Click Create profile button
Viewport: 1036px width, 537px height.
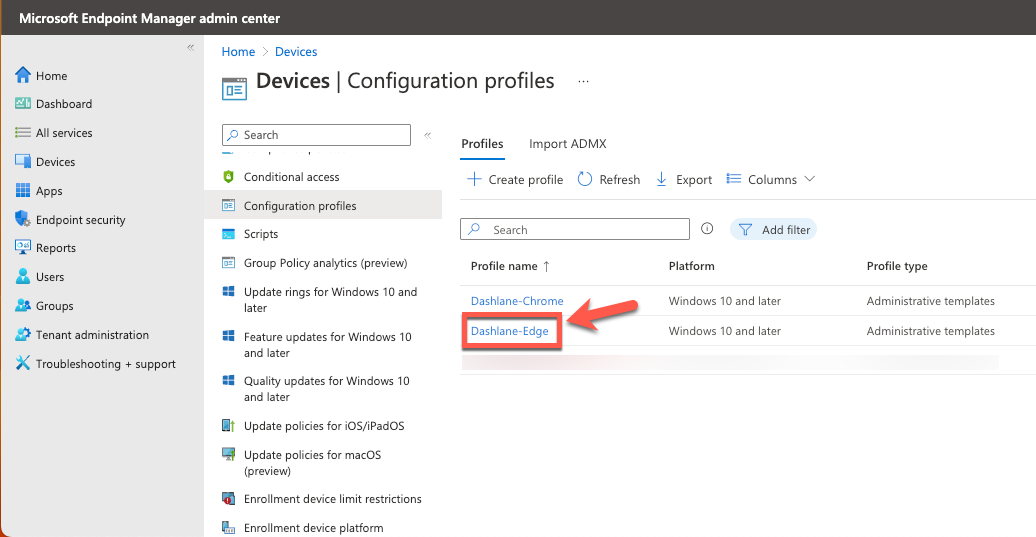point(515,179)
